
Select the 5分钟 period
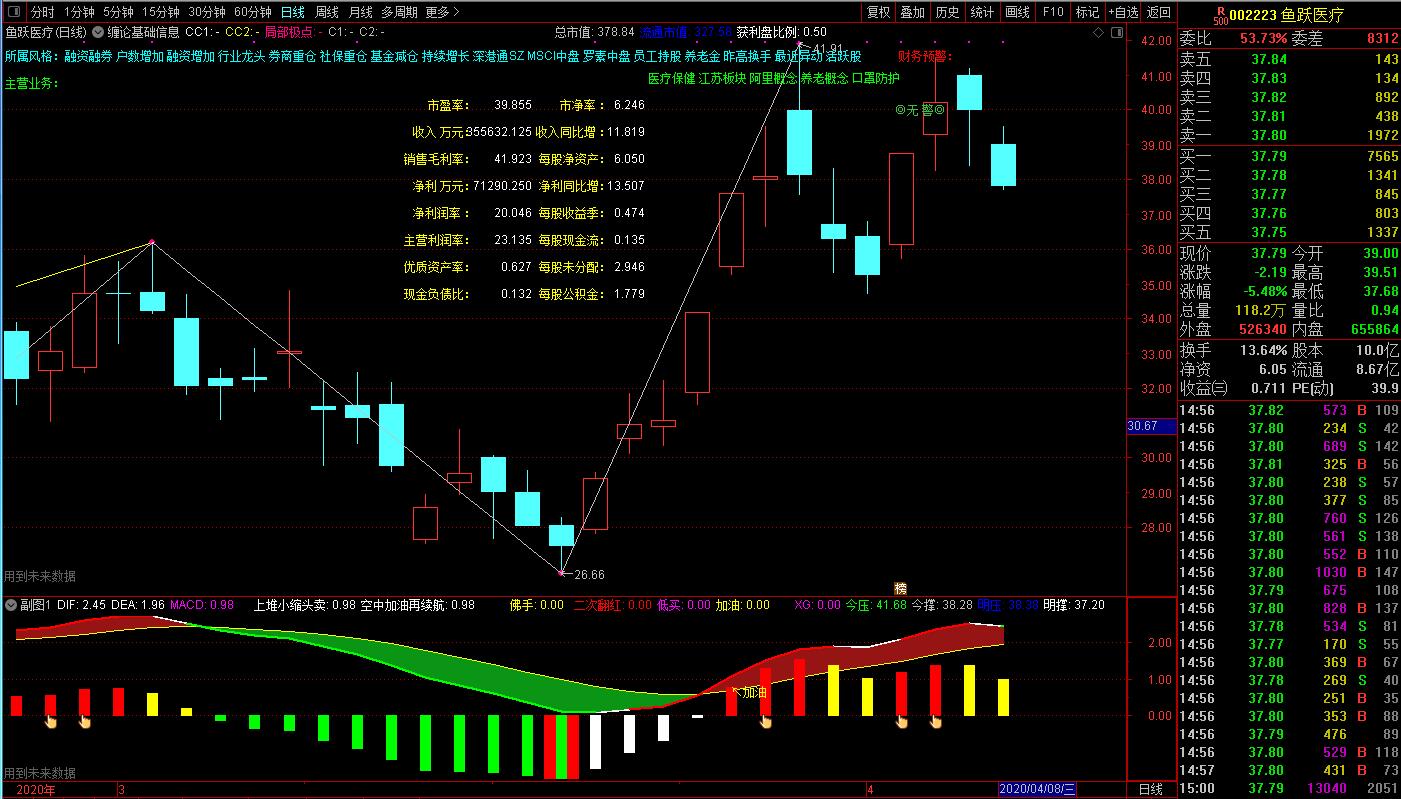(x=118, y=12)
